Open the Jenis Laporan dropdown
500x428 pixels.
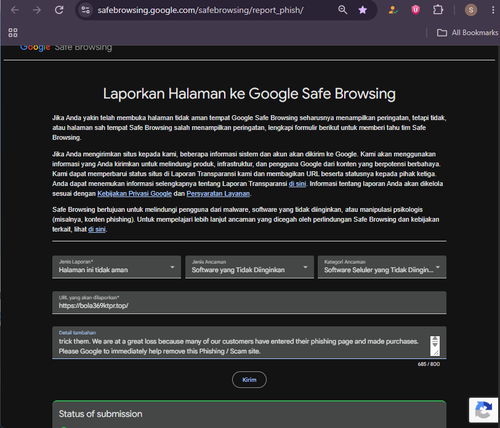116,267
